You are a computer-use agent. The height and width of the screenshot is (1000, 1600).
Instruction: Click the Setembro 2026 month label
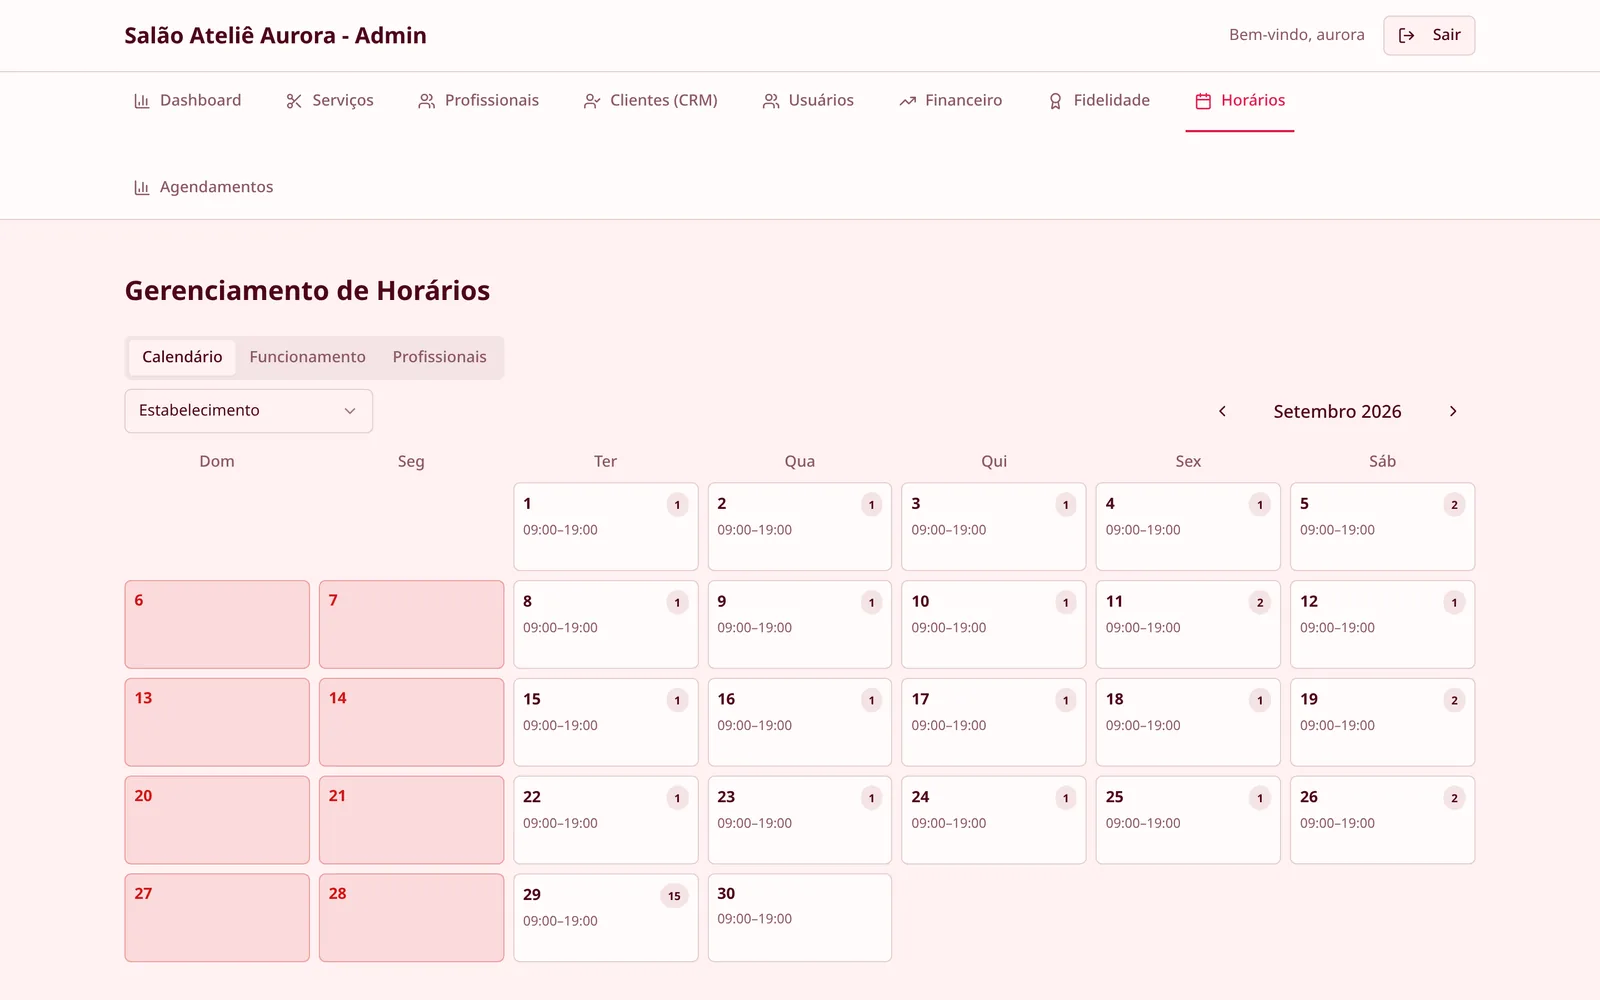click(x=1337, y=412)
